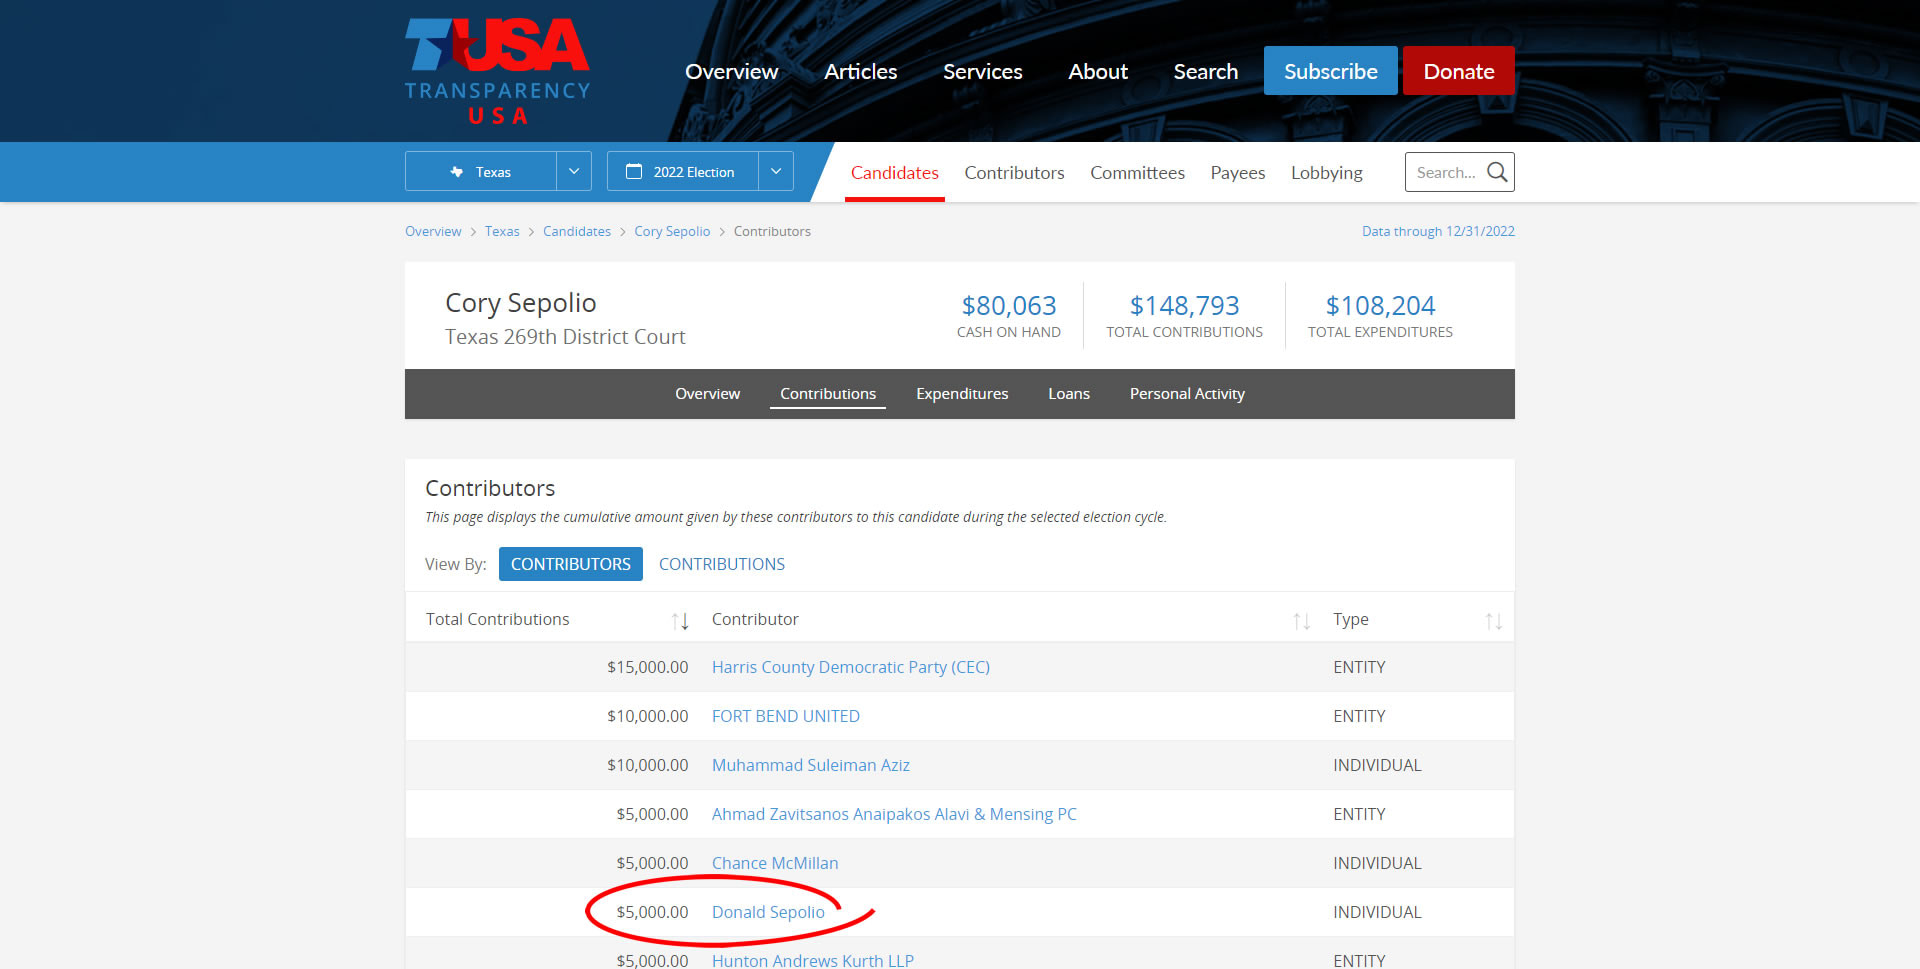
Task: Click ENTITY type for FORT BEND UNITED
Action: tap(1359, 716)
